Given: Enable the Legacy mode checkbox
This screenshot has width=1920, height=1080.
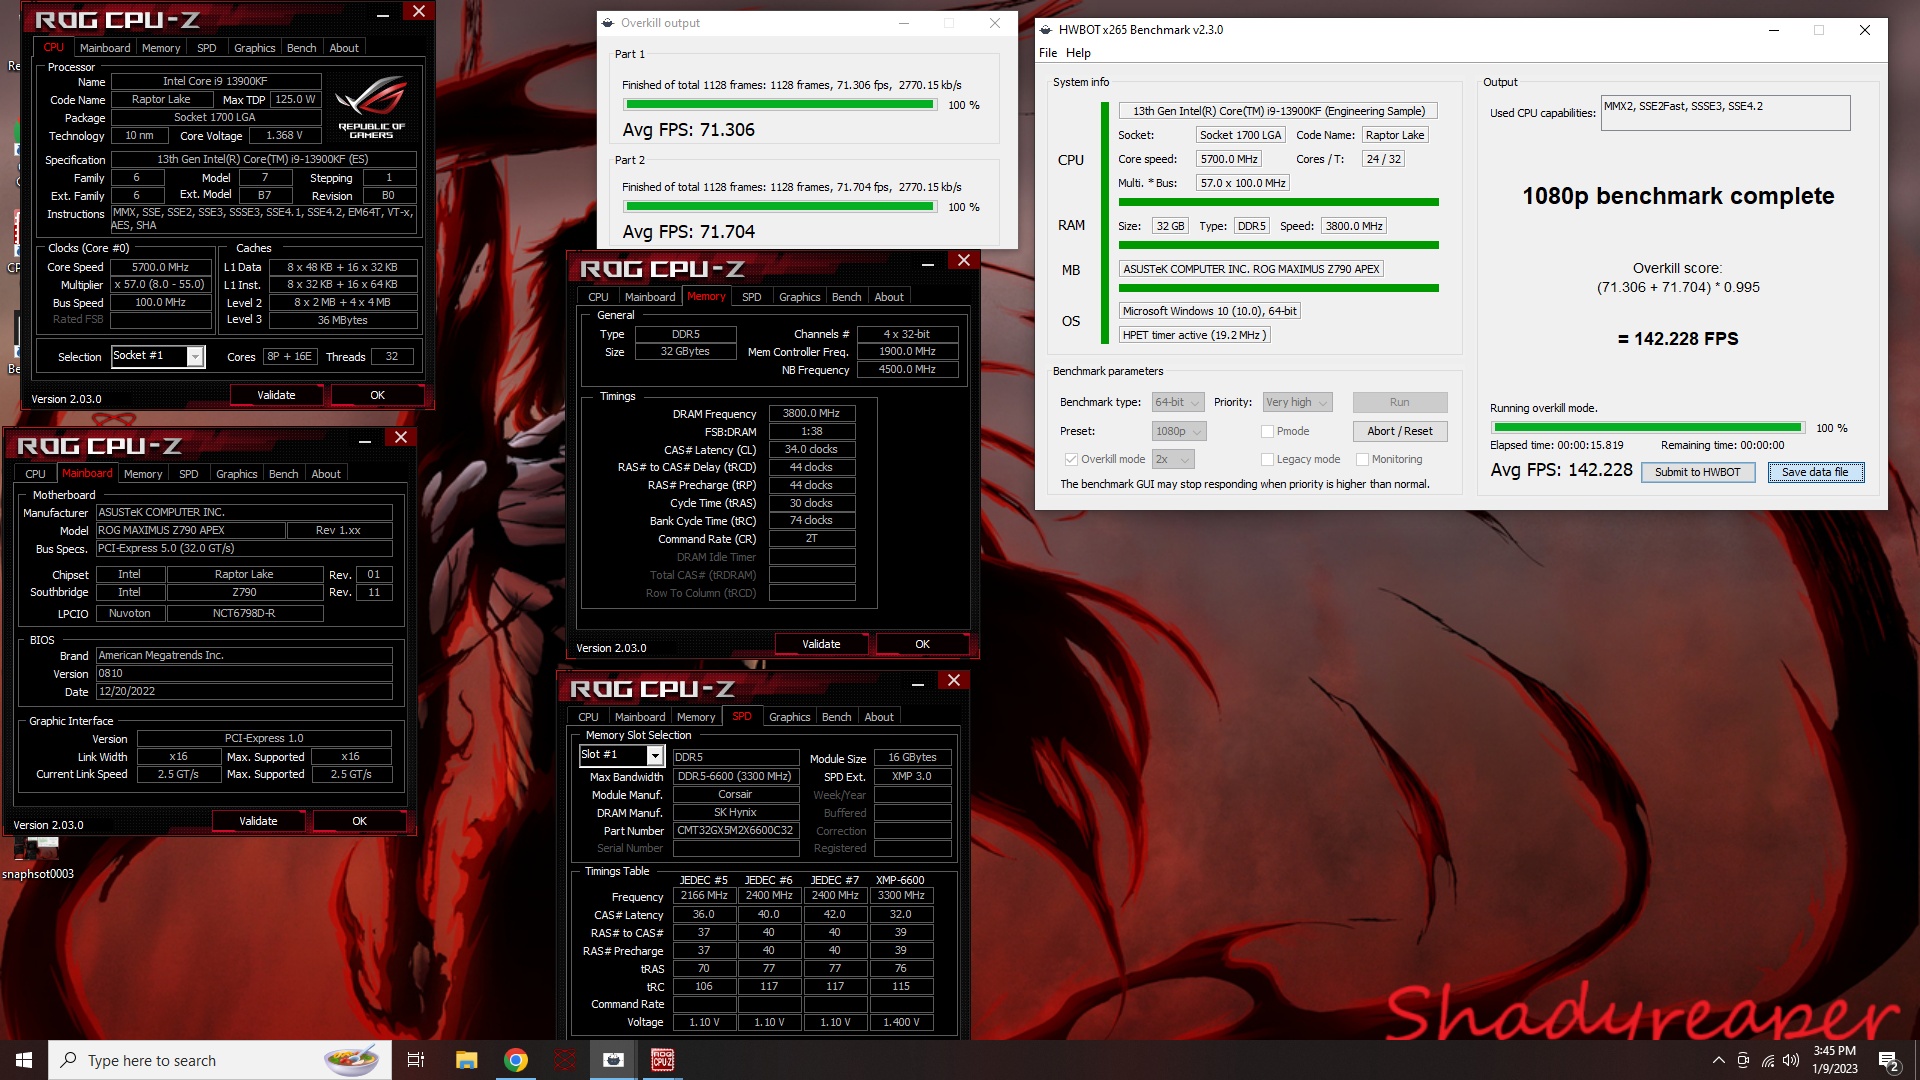Looking at the screenshot, I should tap(1267, 459).
